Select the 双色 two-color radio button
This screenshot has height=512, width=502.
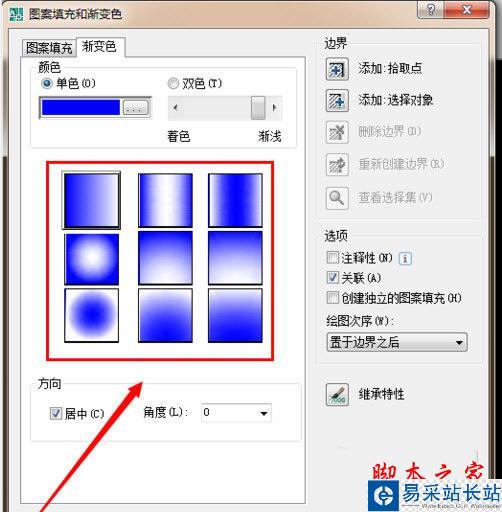pos(173,83)
